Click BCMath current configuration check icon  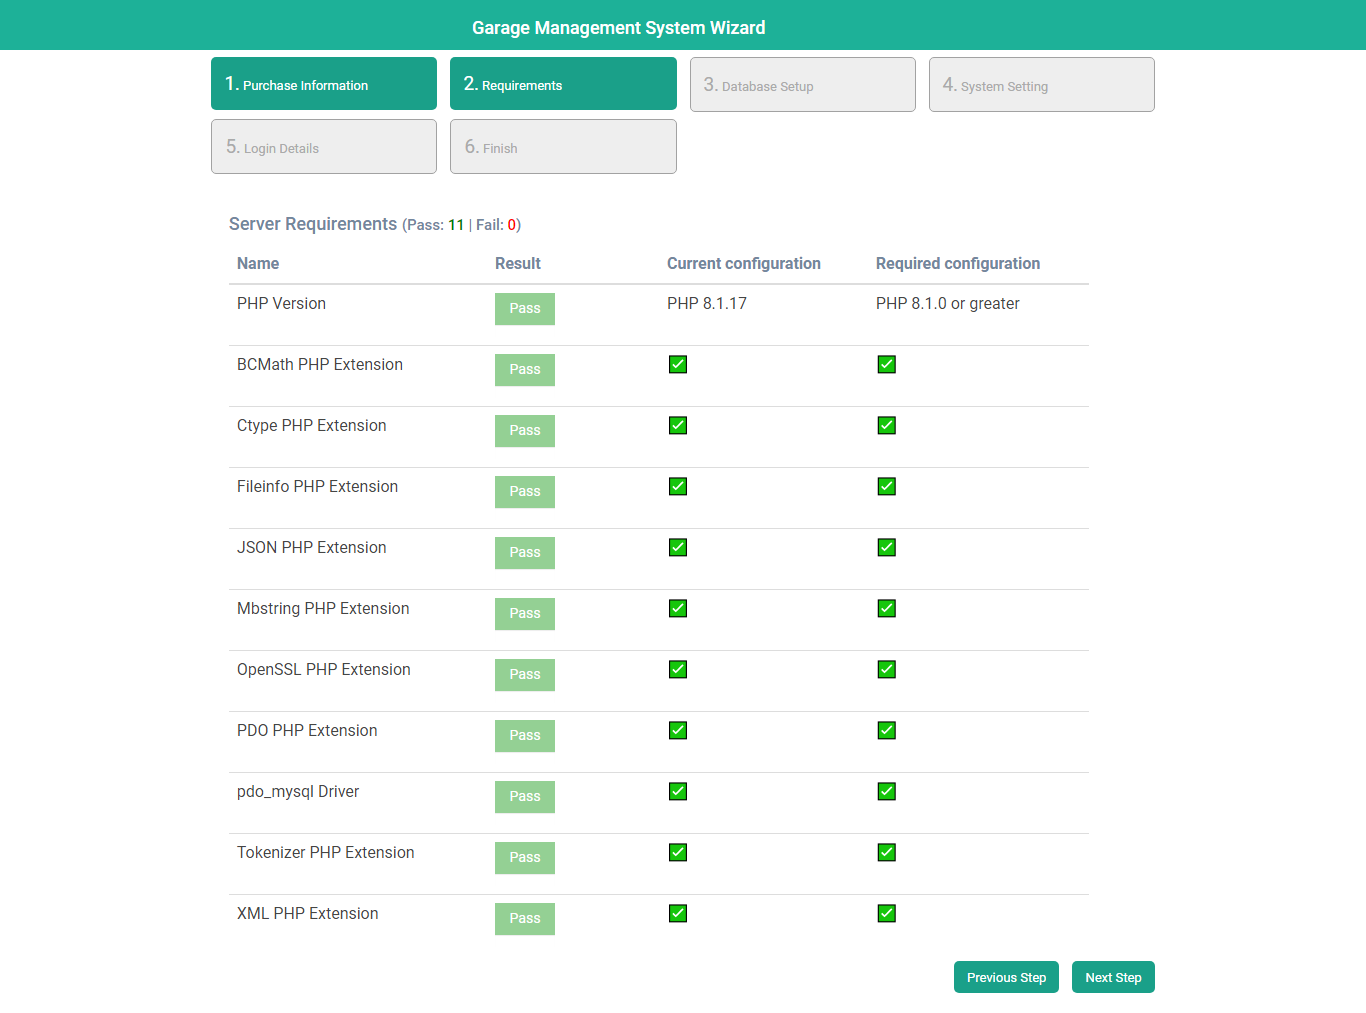coord(678,364)
